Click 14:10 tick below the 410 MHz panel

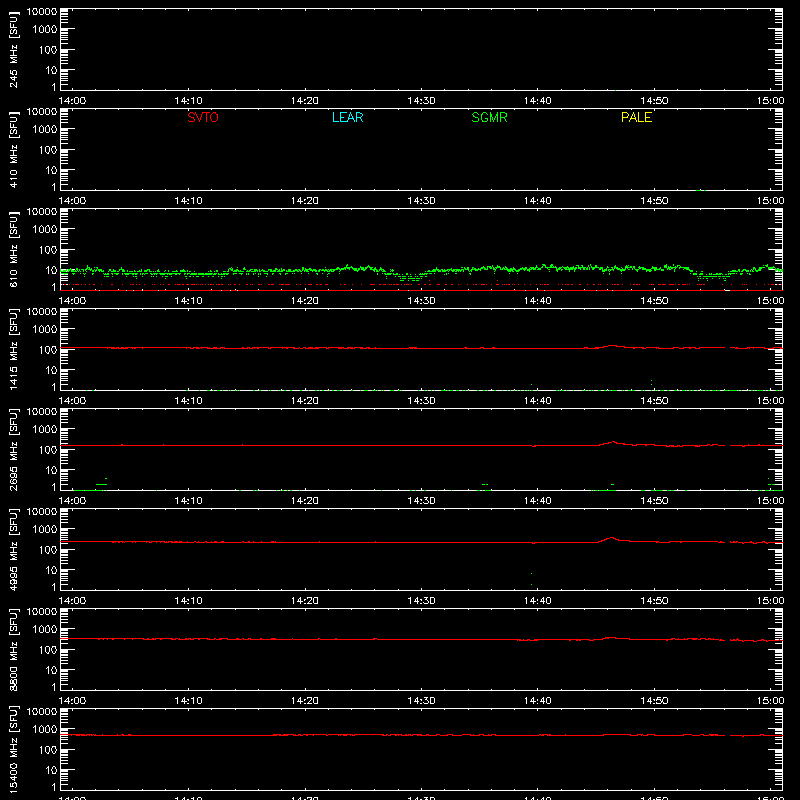(x=188, y=201)
